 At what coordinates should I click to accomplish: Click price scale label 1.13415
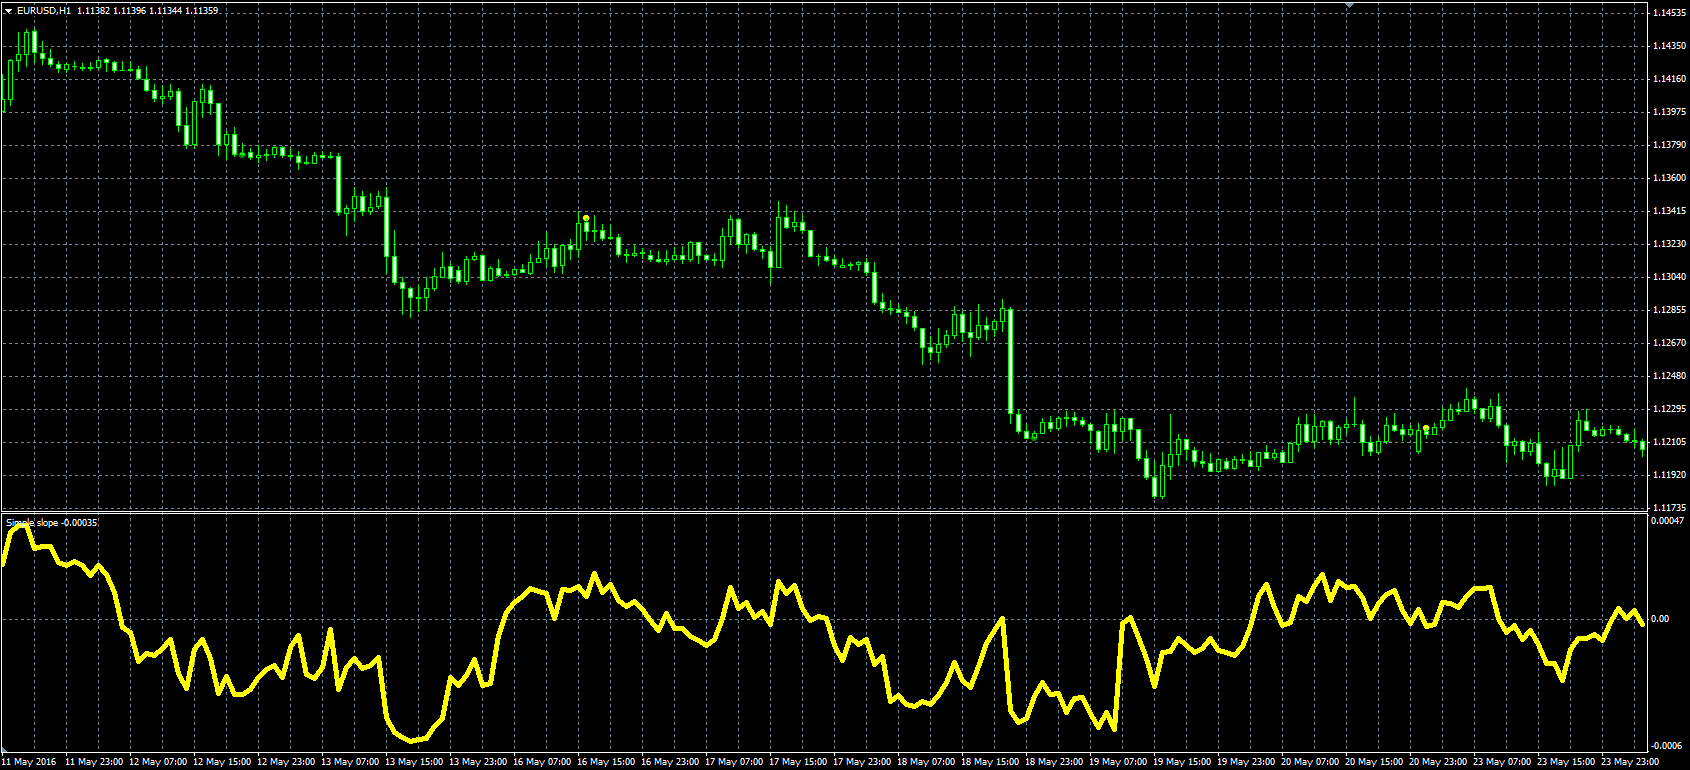(x=1670, y=211)
